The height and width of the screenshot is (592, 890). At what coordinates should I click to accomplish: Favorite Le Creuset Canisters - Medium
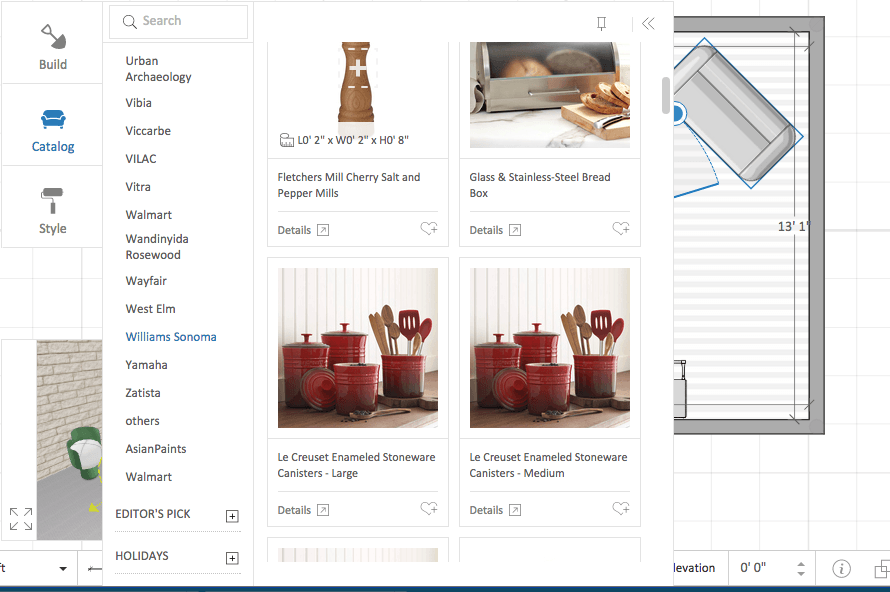tap(621, 508)
